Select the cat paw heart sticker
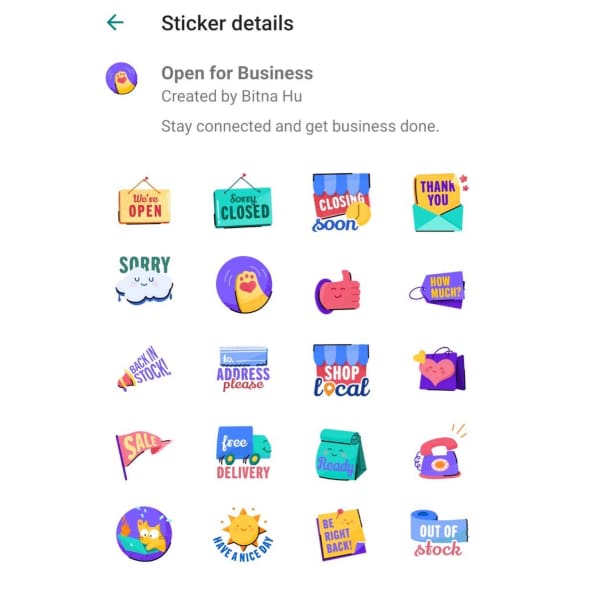This screenshot has width=600, height=600. (244, 284)
